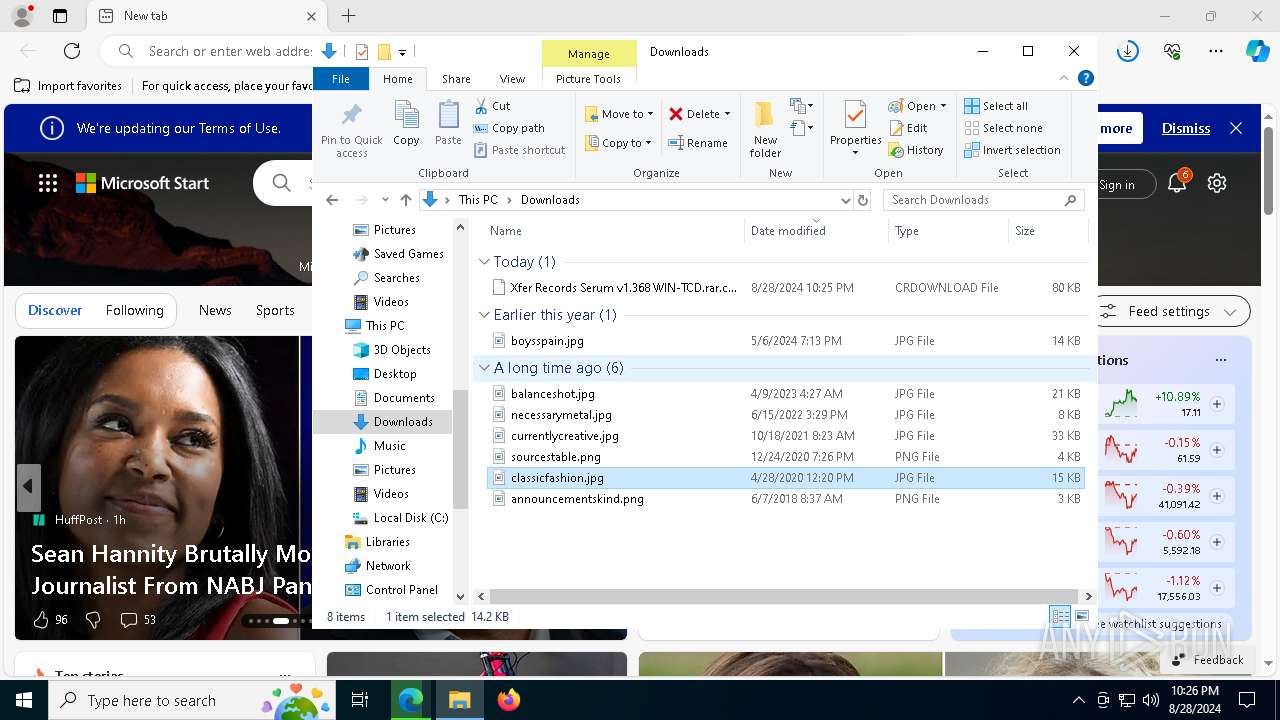Collapse the A long time ago group
Viewport: 1280px width, 720px height.
click(485, 368)
